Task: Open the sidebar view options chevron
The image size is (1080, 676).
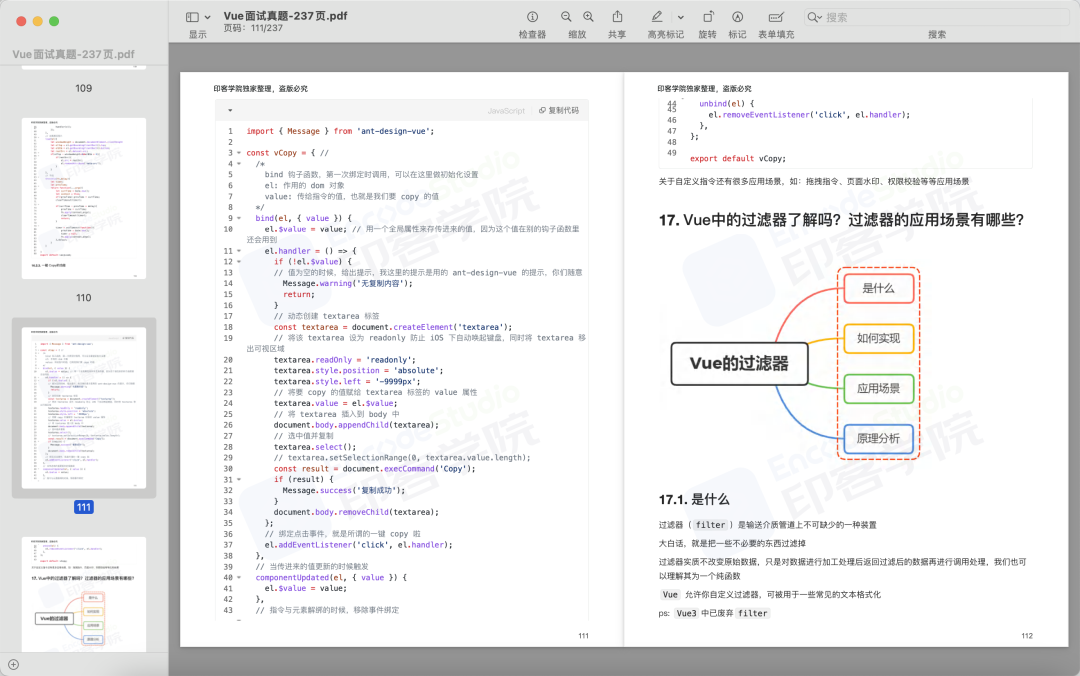Action: (207, 17)
